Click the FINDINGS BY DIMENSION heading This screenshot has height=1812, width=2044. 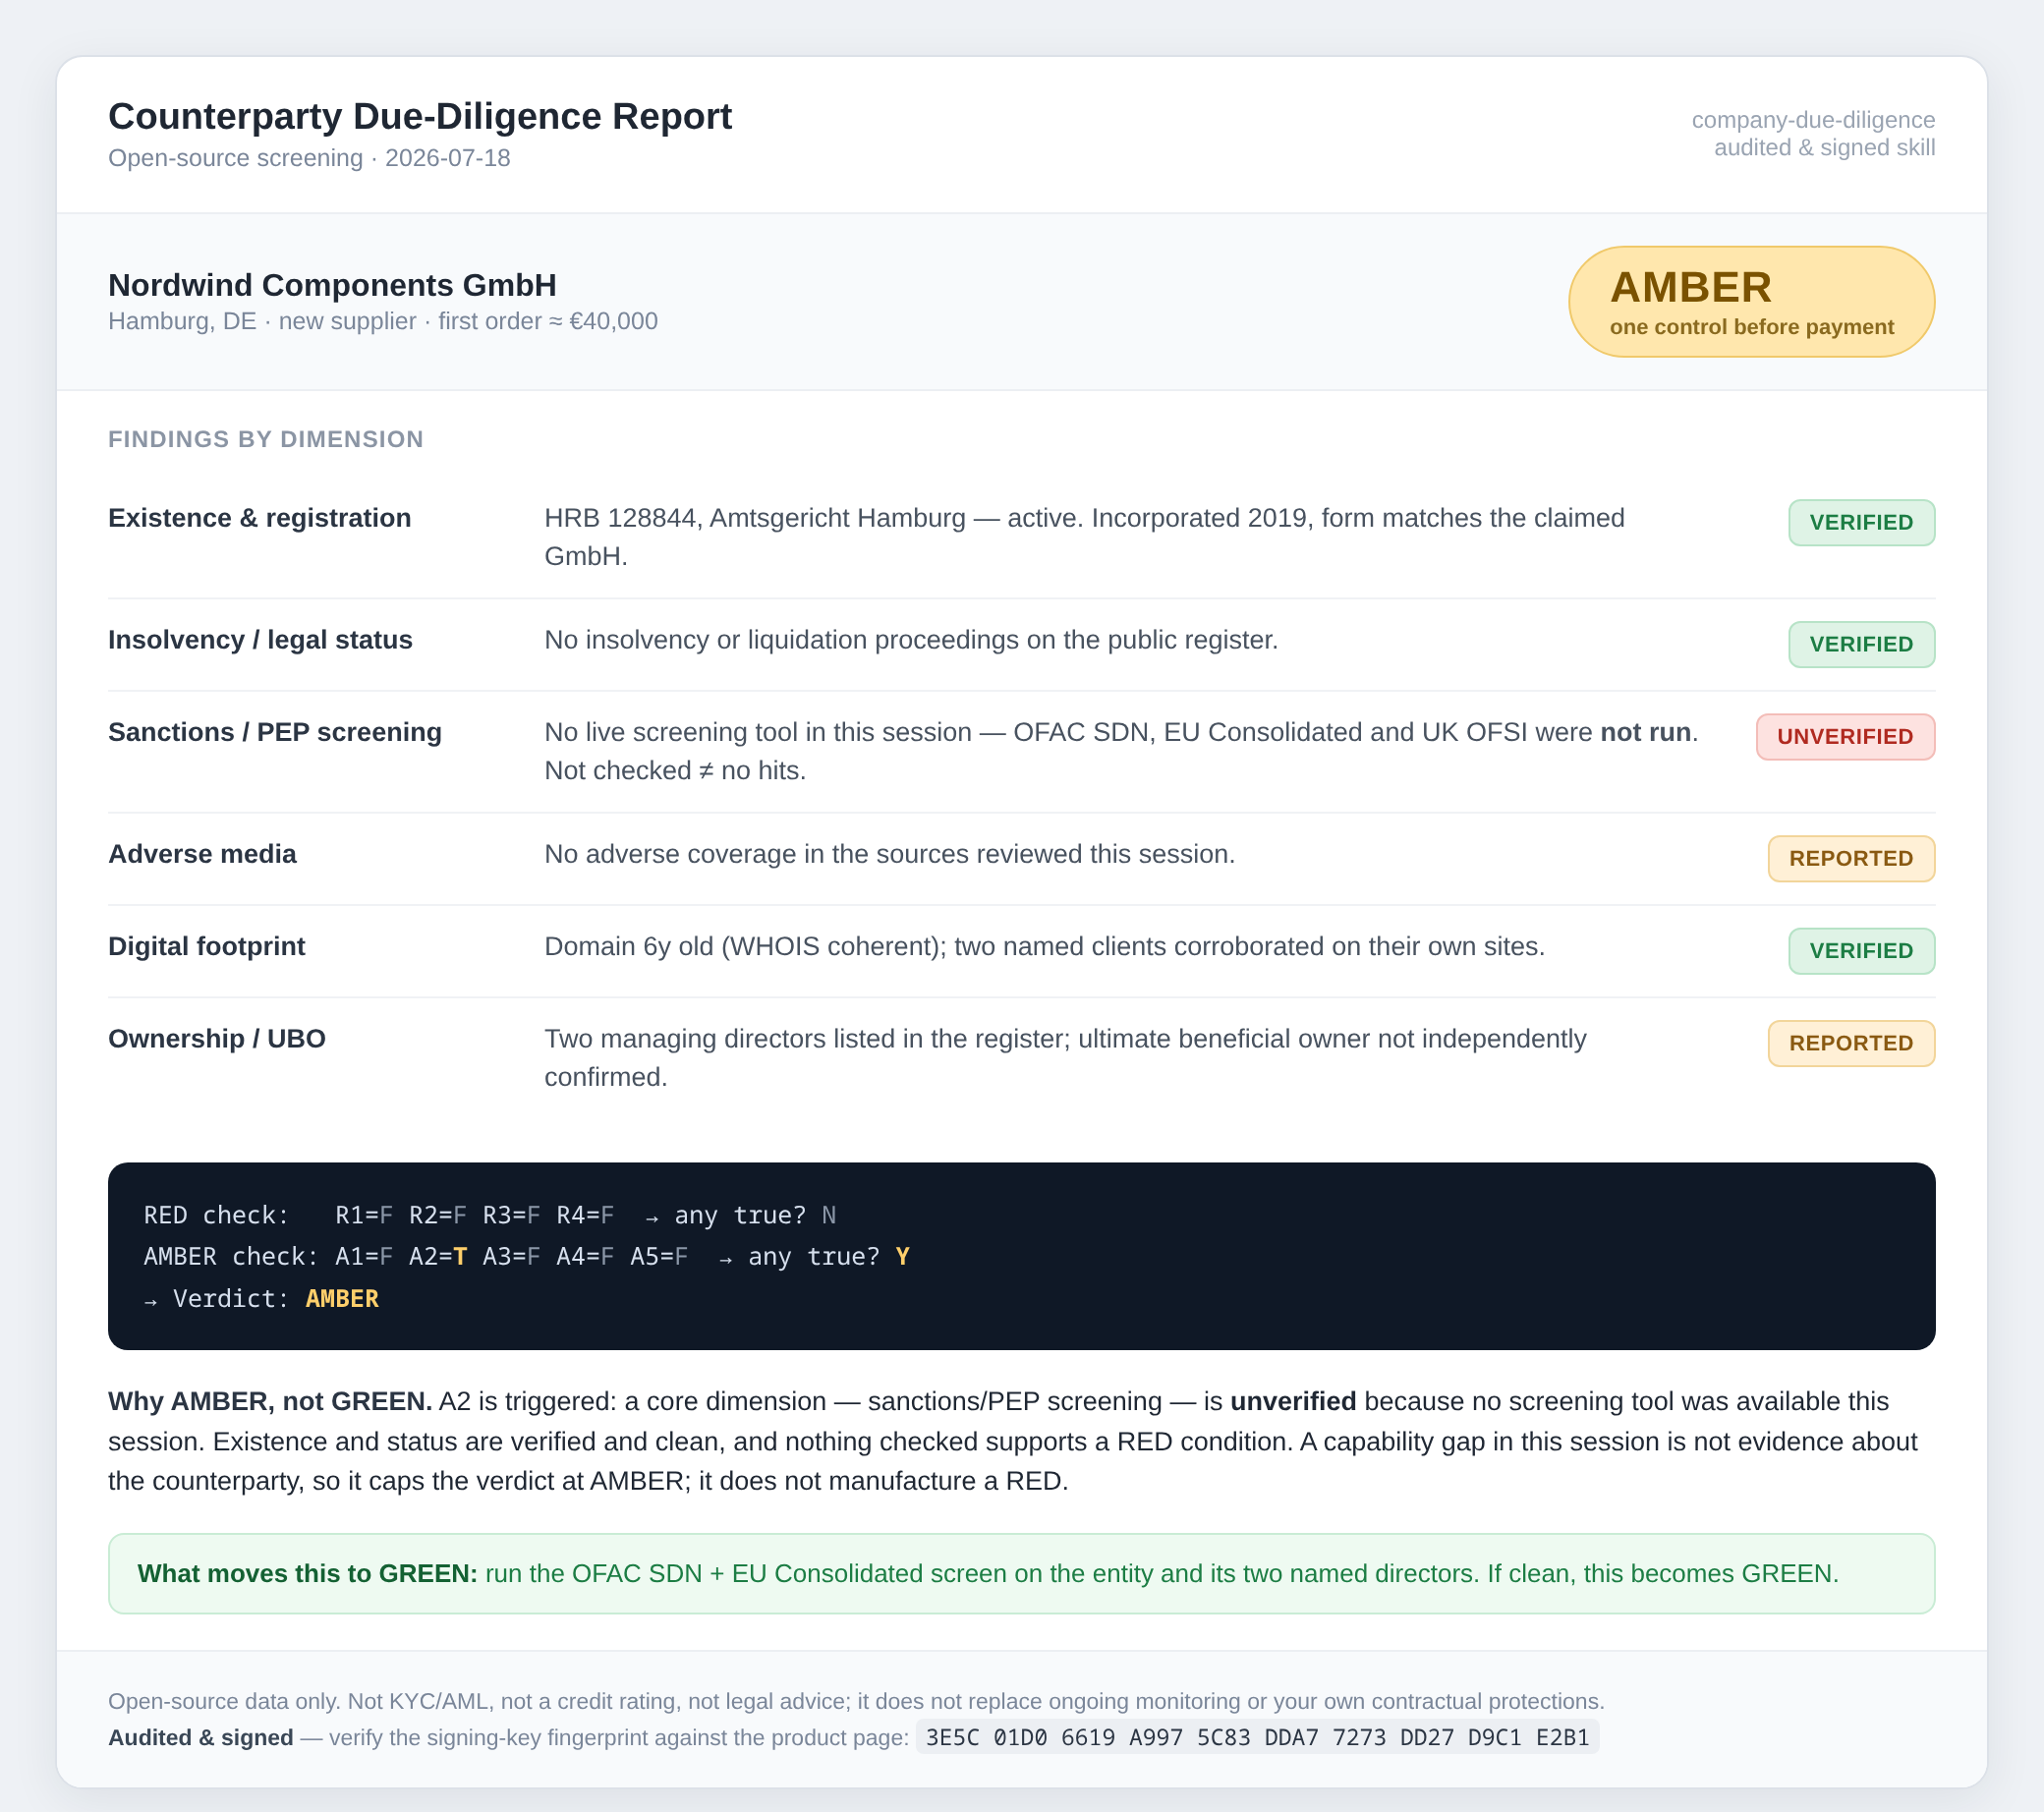pyautogui.click(x=266, y=439)
